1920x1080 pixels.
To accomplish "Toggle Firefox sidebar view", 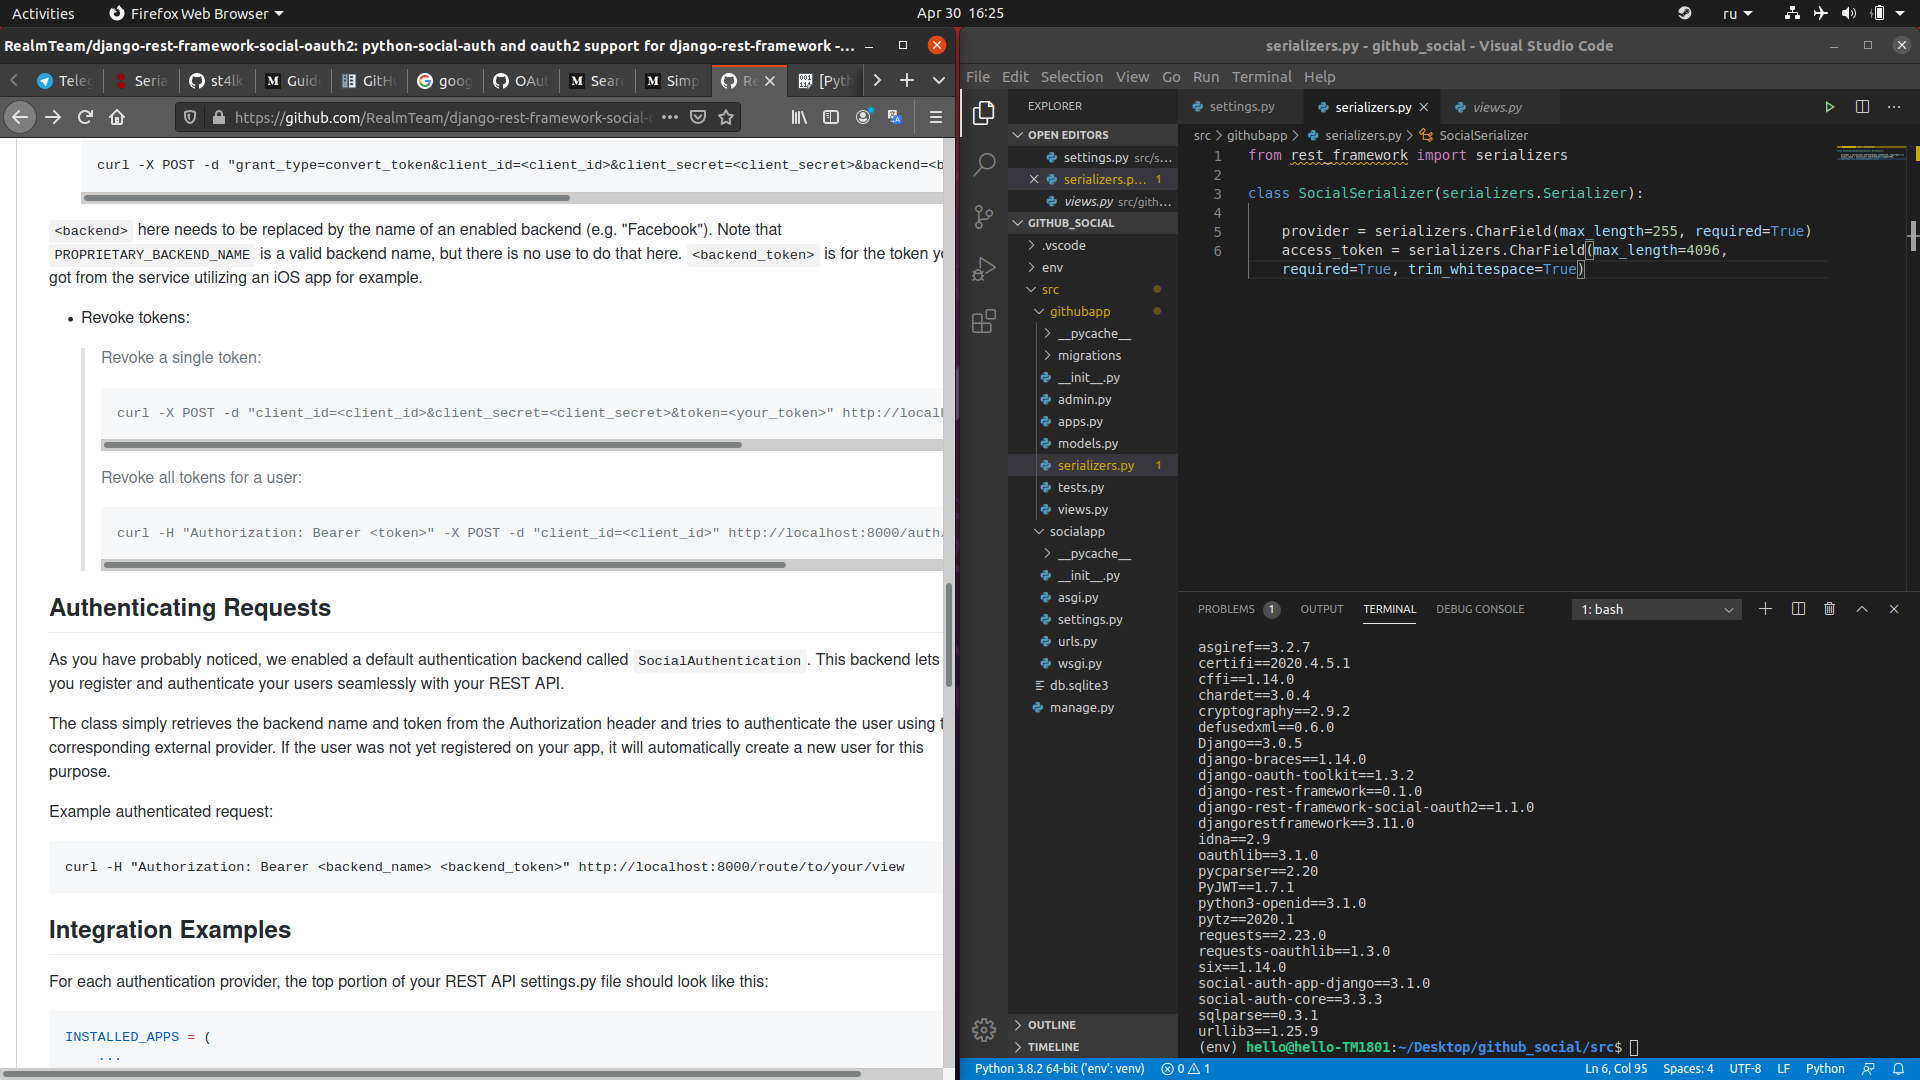I will tap(831, 117).
